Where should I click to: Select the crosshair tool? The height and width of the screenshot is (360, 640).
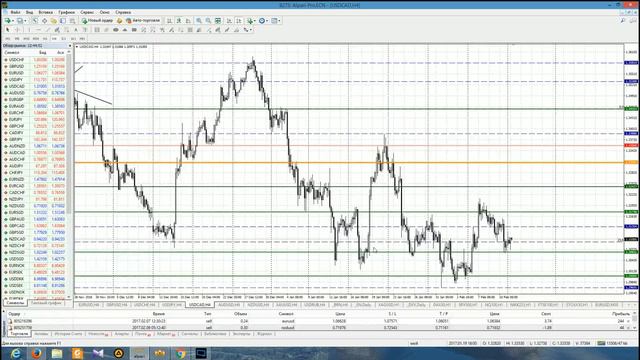(18, 30)
